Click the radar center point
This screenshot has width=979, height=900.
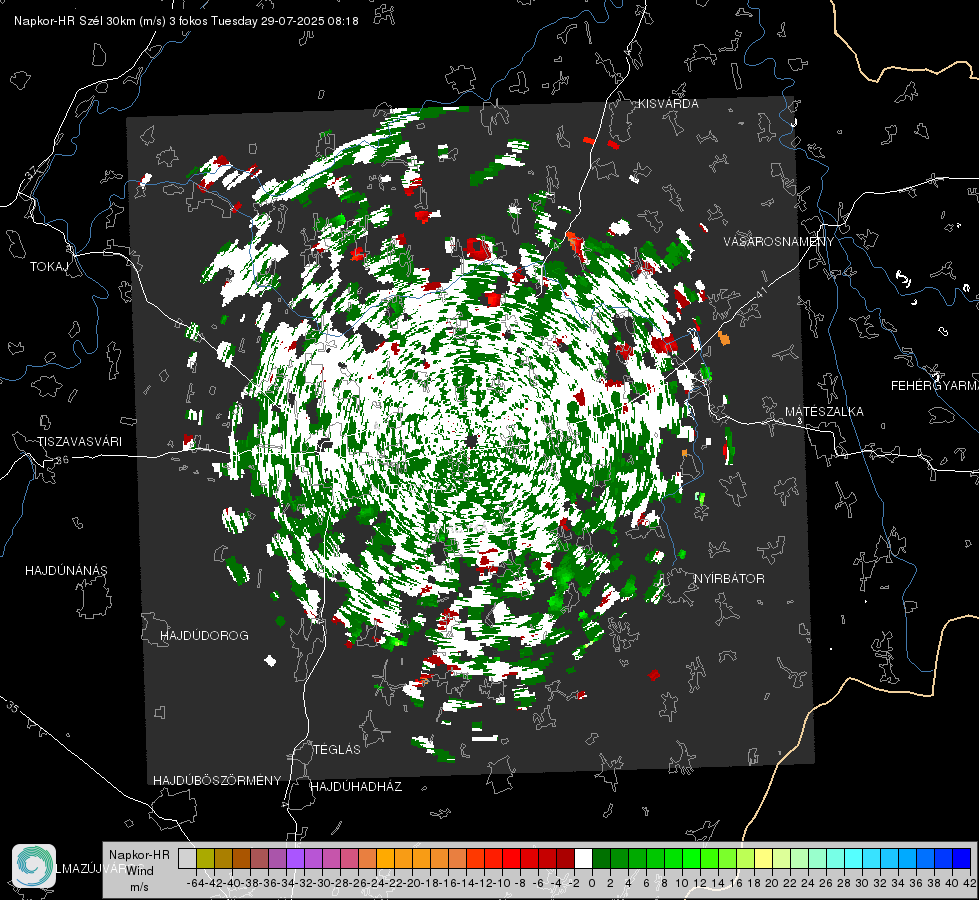473,441
